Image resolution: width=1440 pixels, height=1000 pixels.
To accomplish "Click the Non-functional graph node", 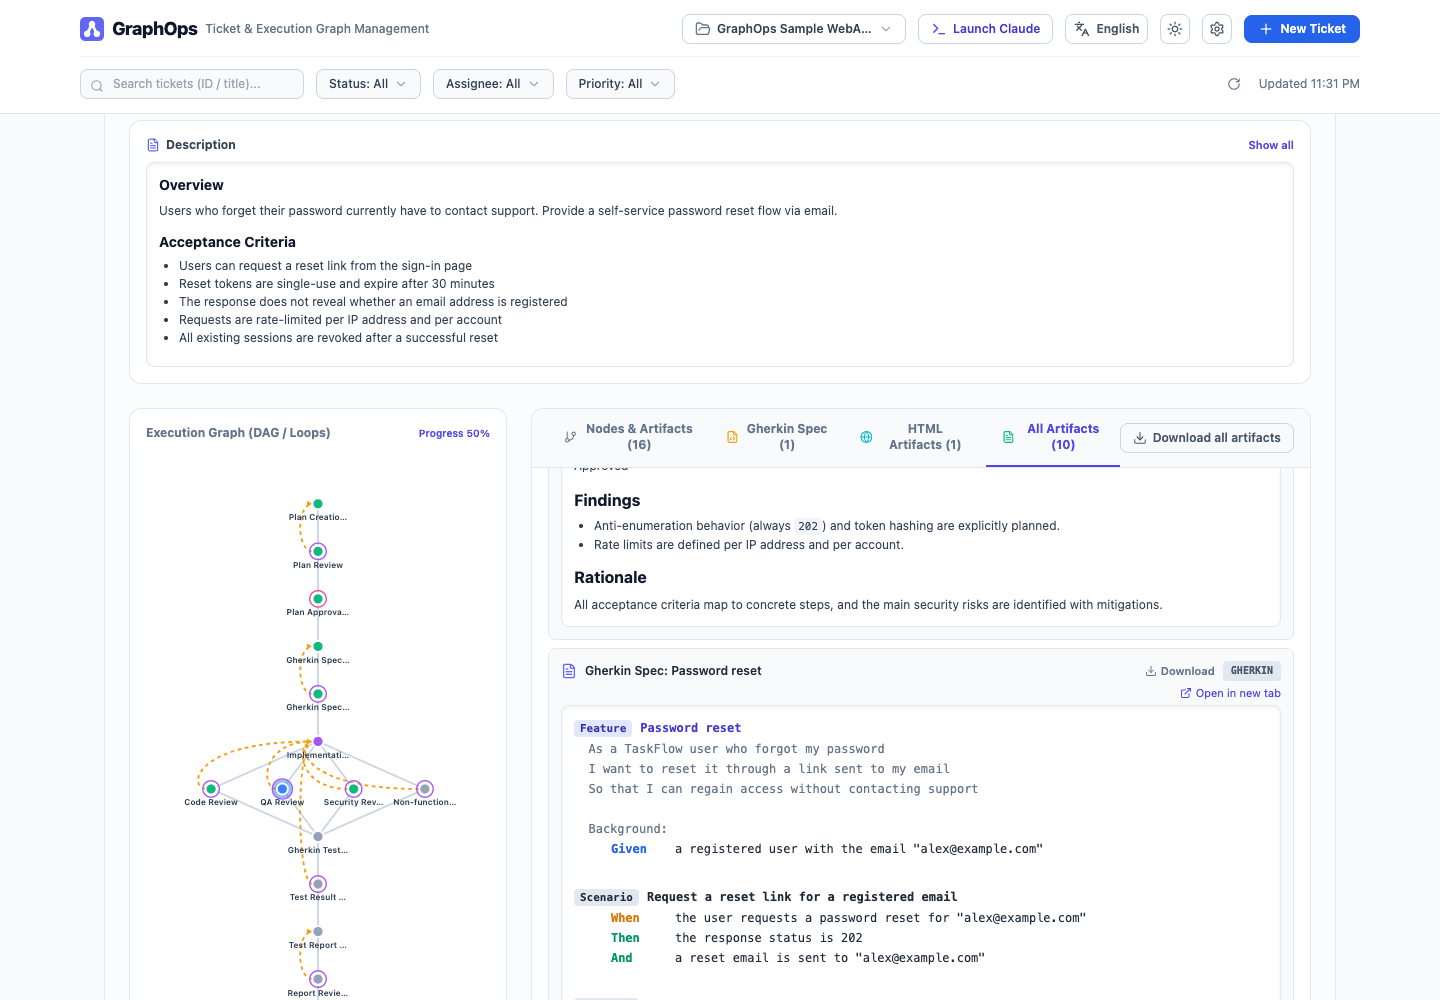I will point(425,789).
